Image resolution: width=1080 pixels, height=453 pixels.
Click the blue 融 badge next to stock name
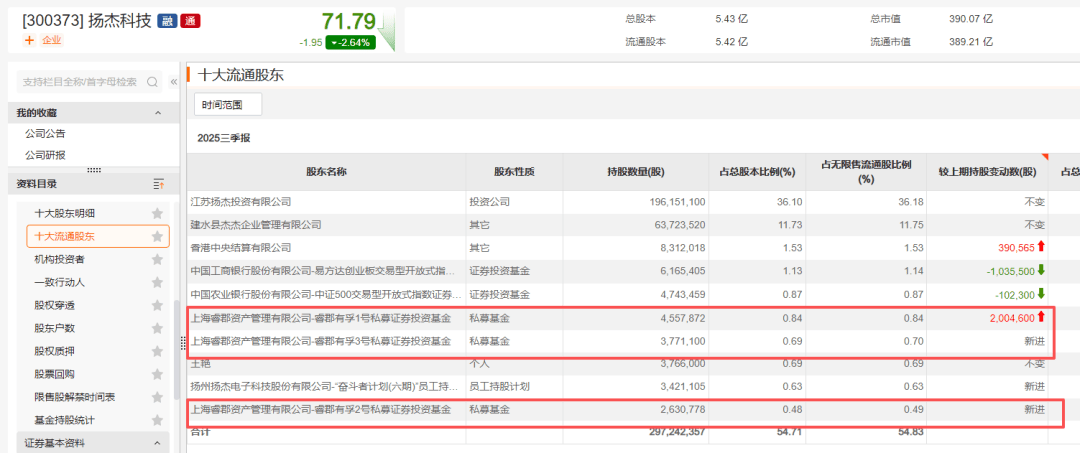(167, 20)
